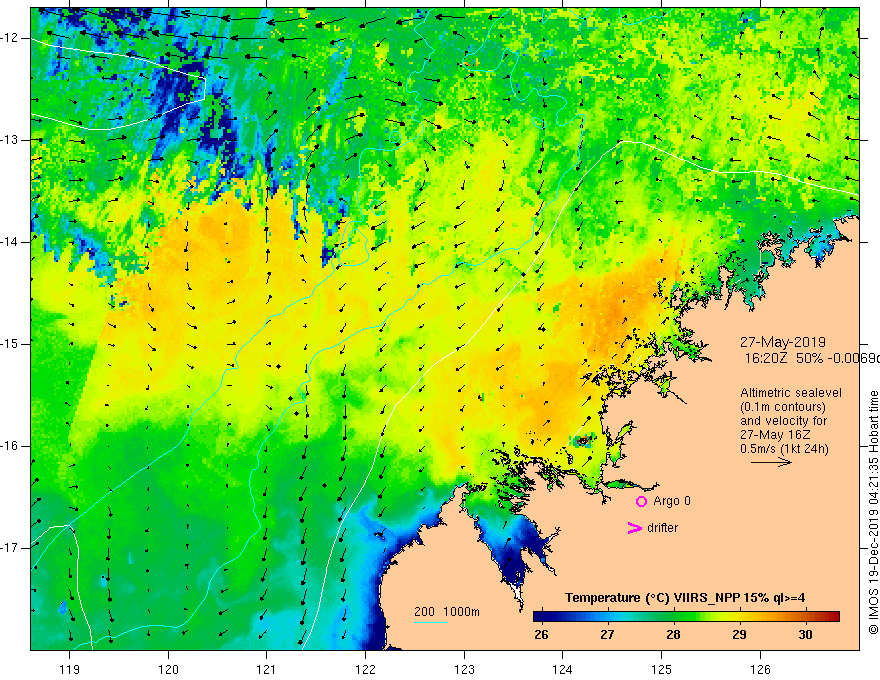This screenshot has width=880, height=680.
Task: Click the latitude label -15
Action: tap(10, 344)
